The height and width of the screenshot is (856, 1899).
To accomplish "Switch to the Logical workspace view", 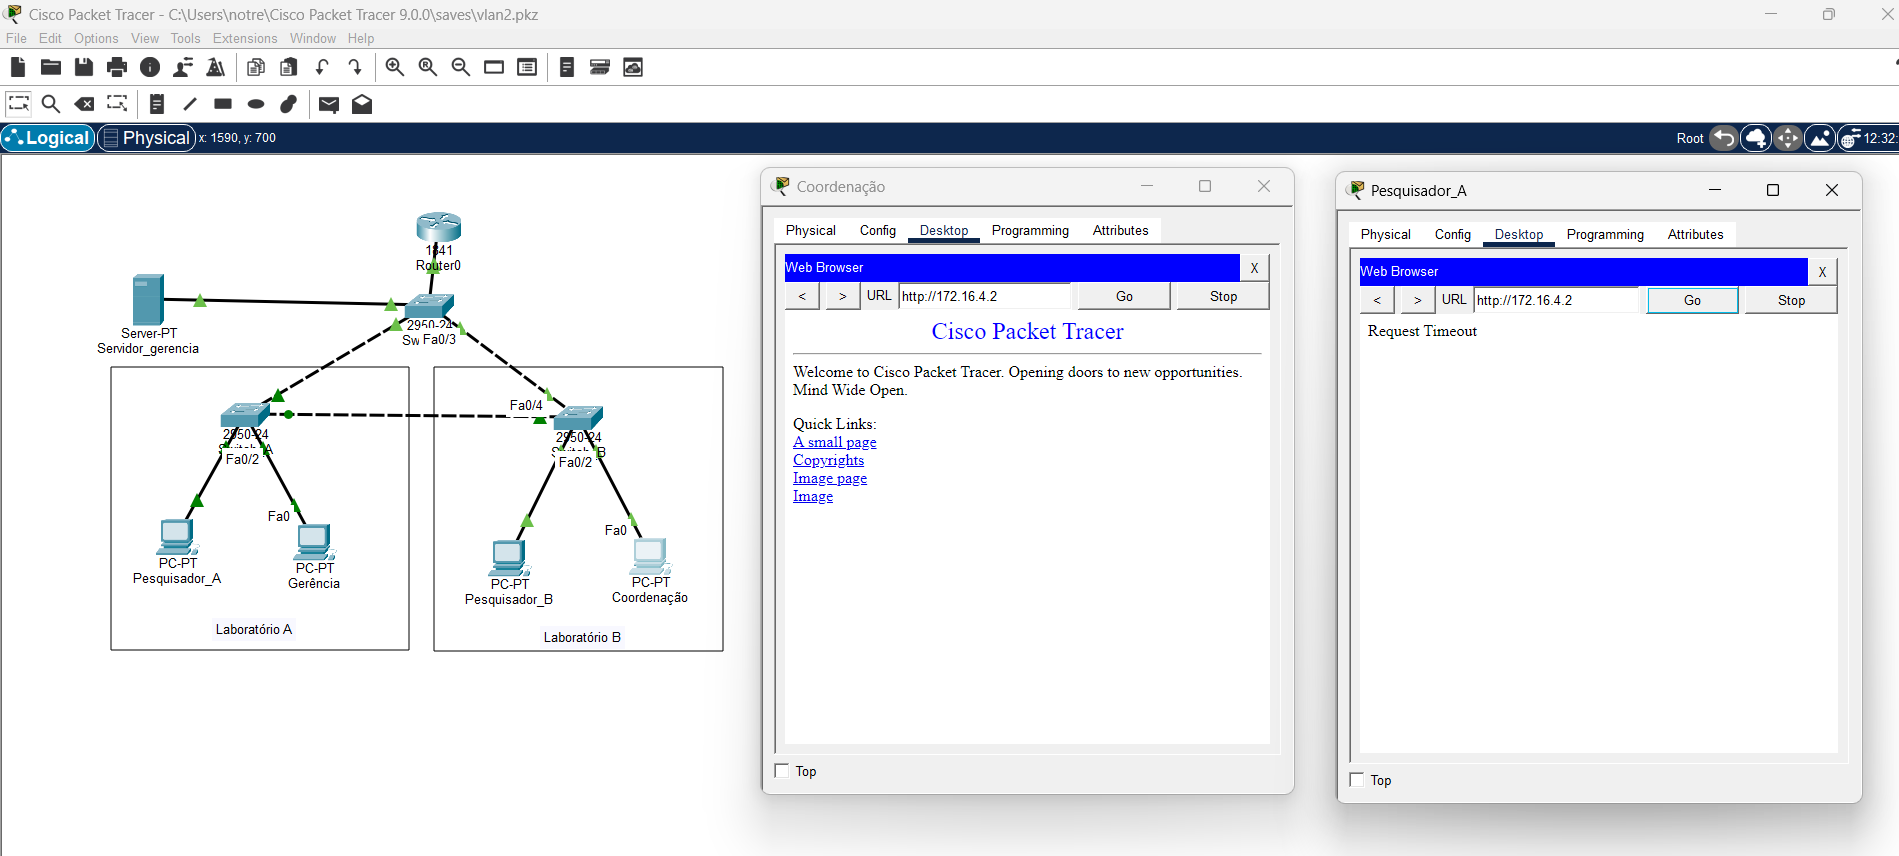I will click(48, 138).
